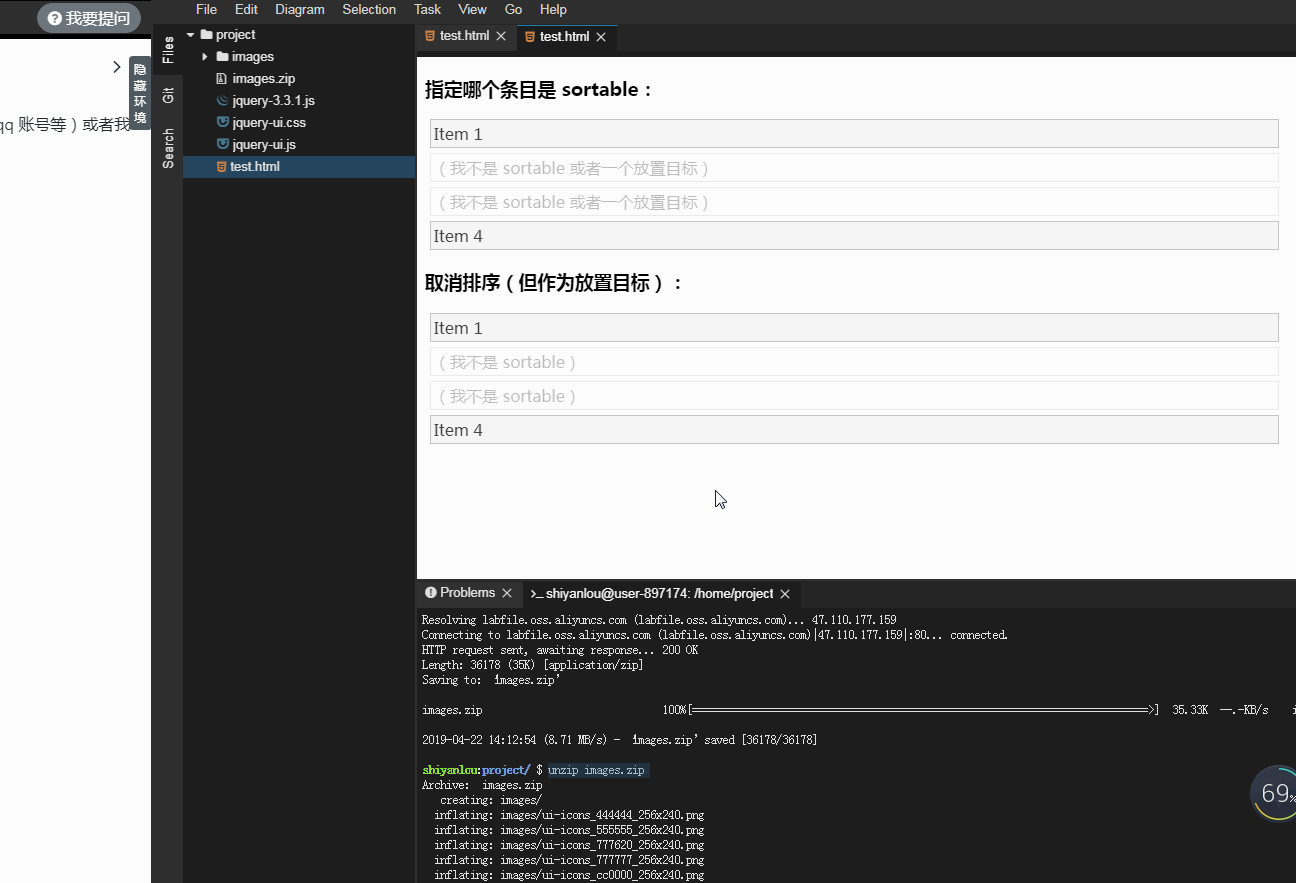Click Item 1 in the first sortable list
Viewport: 1296px width, 883px height.
(854, 134)
